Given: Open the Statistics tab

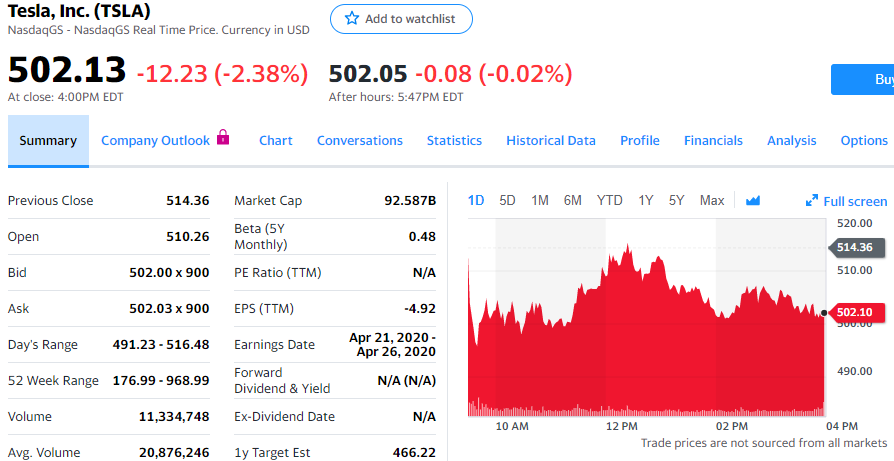Looking at the screenshot, I should point(454,141).
